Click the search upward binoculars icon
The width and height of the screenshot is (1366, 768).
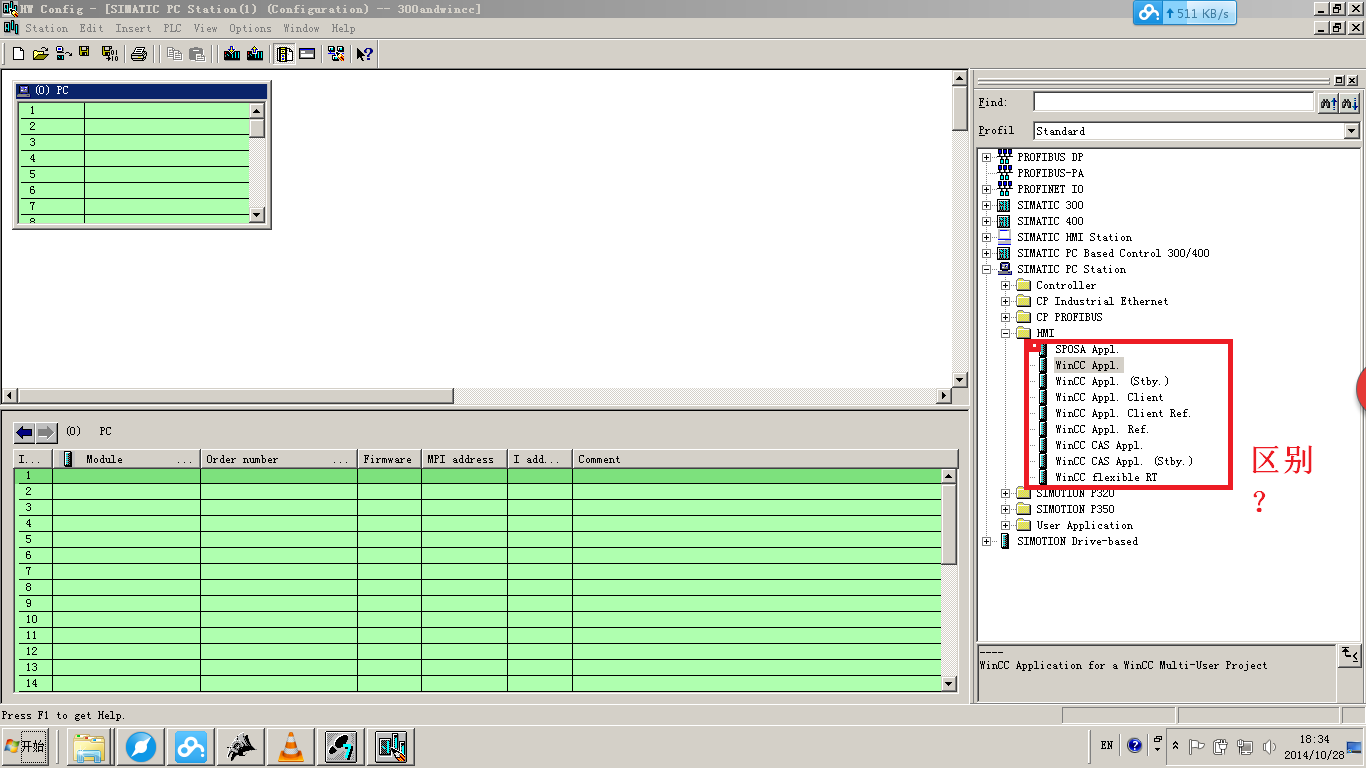[x=1328, y=102]
